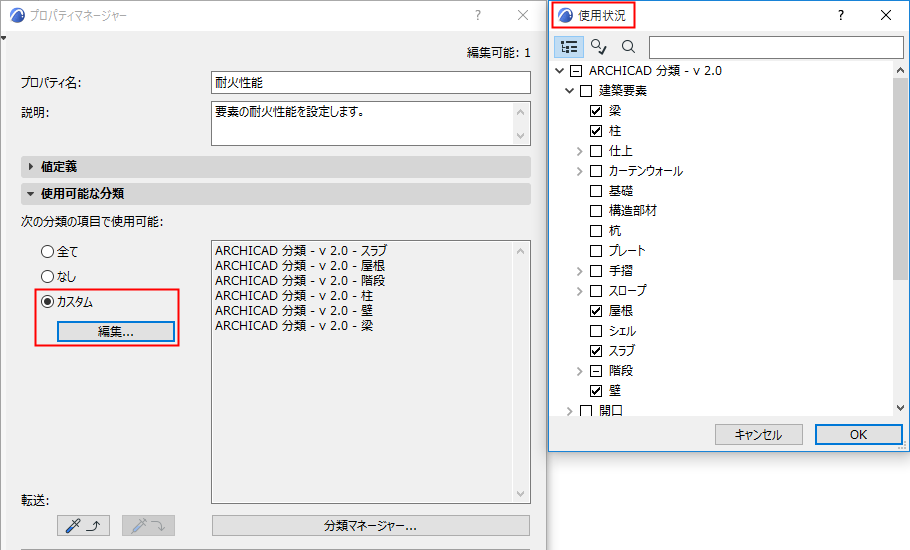This screenshot has width=910, height=550.
Task: Check the 手摺 checkbox
Action: [x=596, y=271]
